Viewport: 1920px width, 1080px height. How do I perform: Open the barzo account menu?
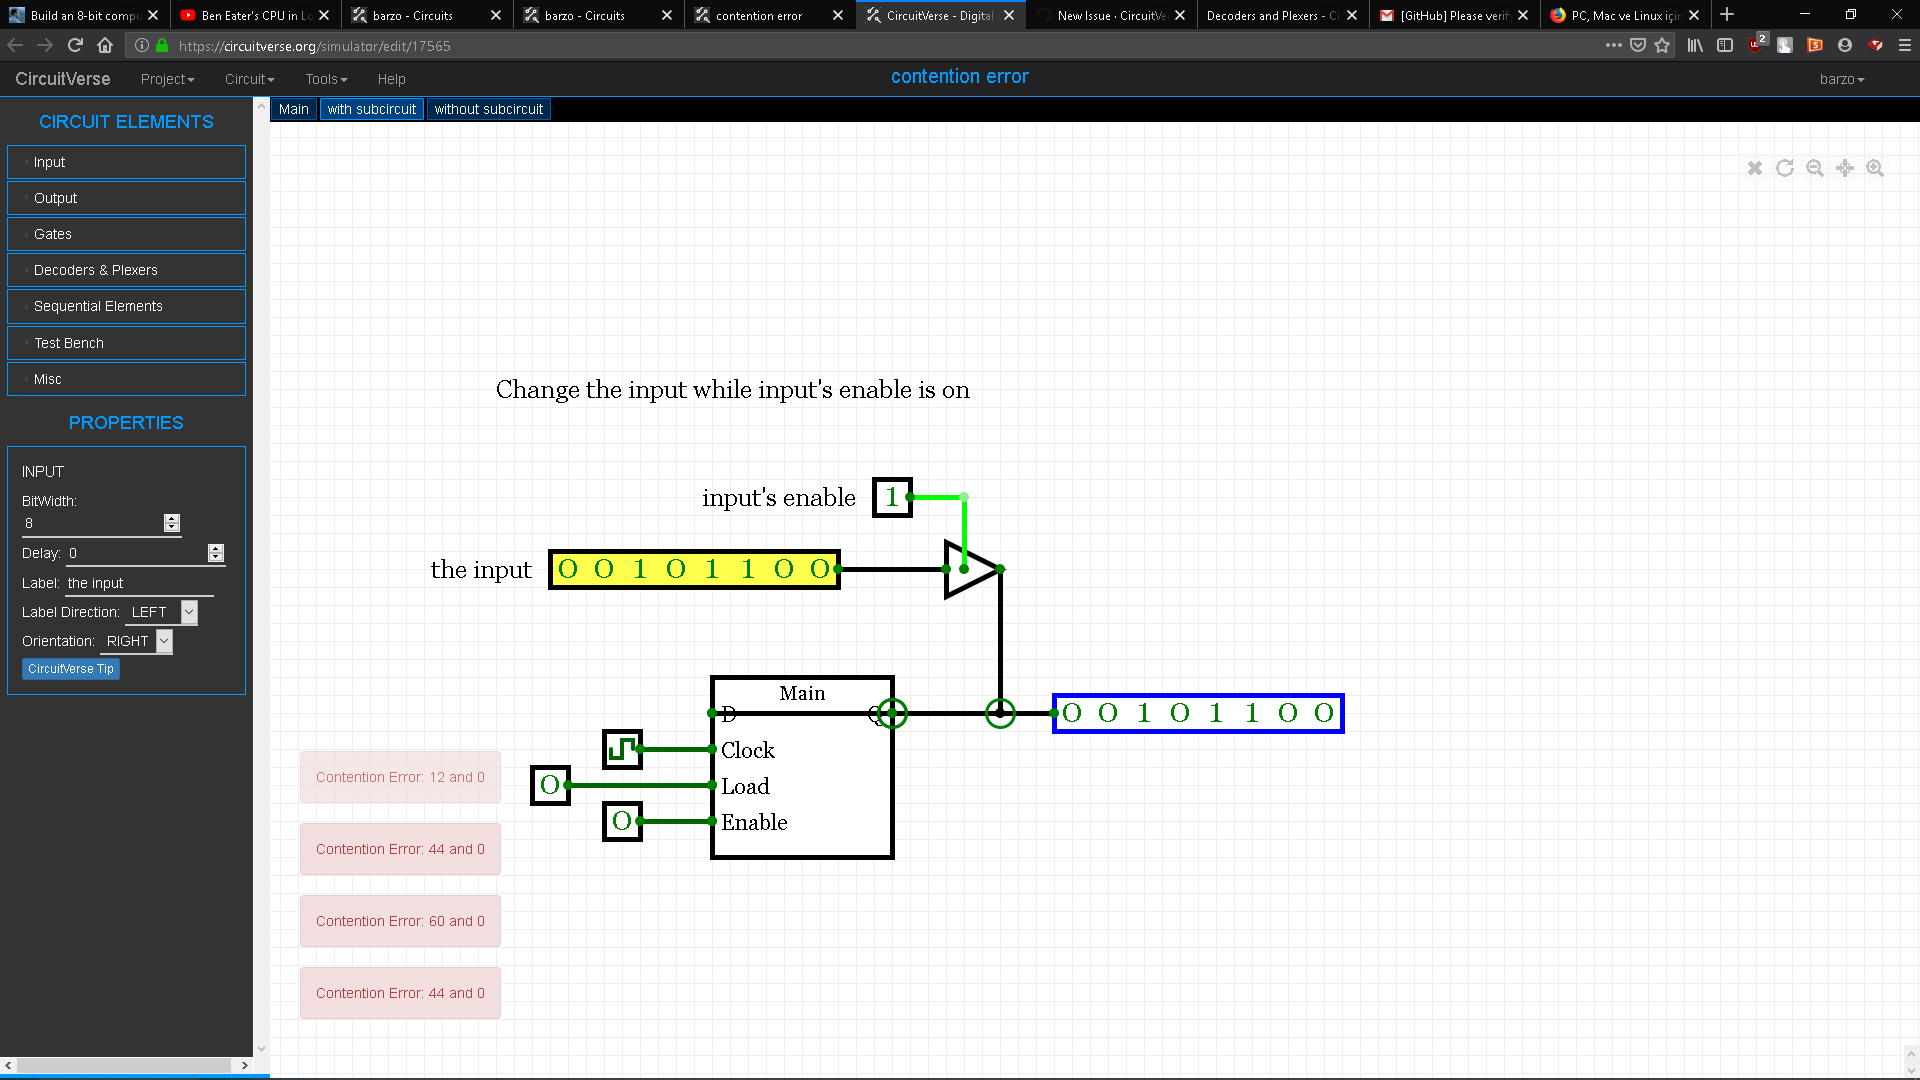point(1841,79)
